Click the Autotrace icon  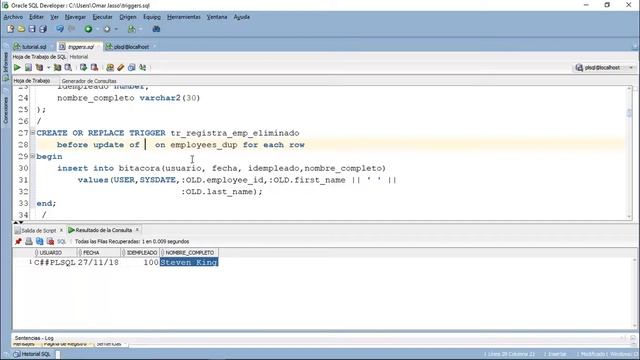[57, 67]
